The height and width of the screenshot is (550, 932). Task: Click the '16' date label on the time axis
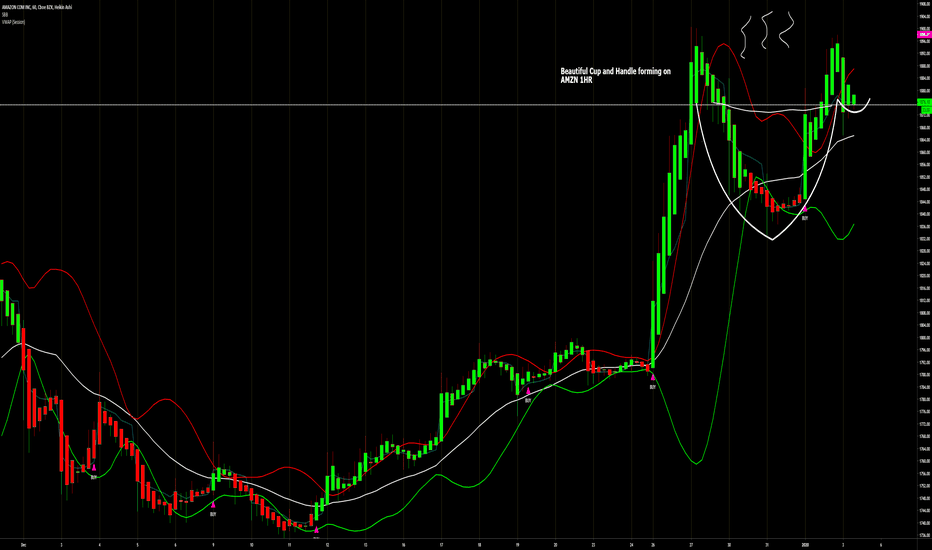(x=403, y=544)
